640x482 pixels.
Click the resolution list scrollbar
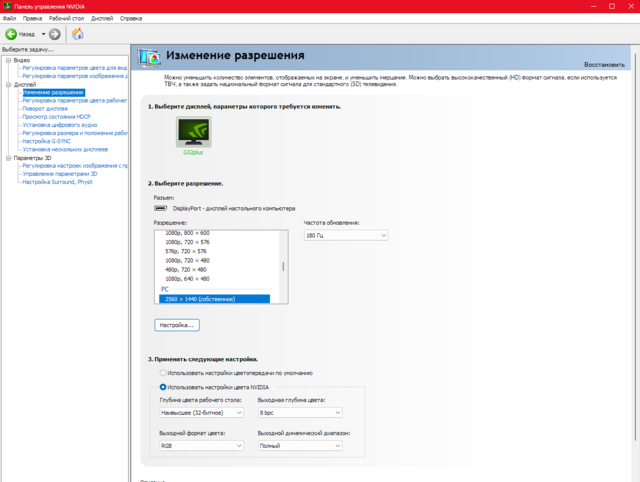click(x=283, y=266)
